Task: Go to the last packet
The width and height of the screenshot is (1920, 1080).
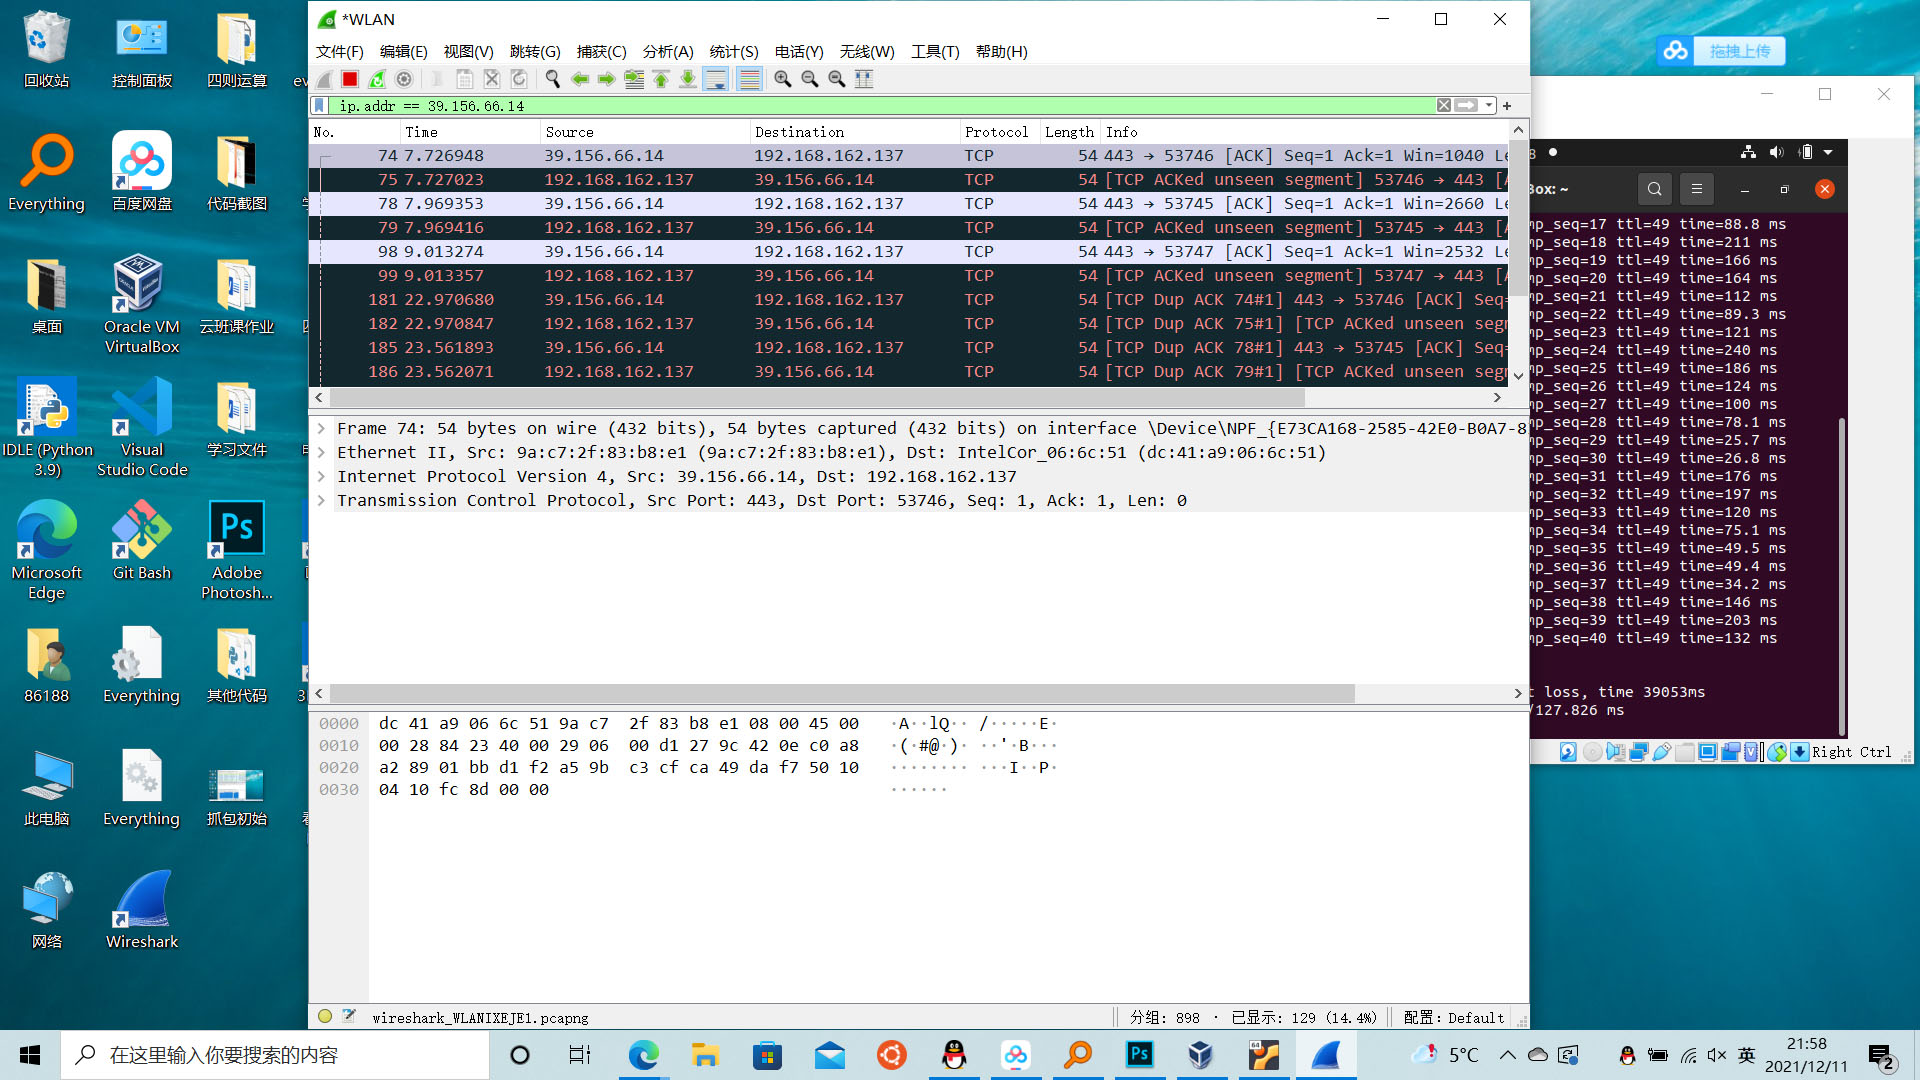Action: (688, 79)
